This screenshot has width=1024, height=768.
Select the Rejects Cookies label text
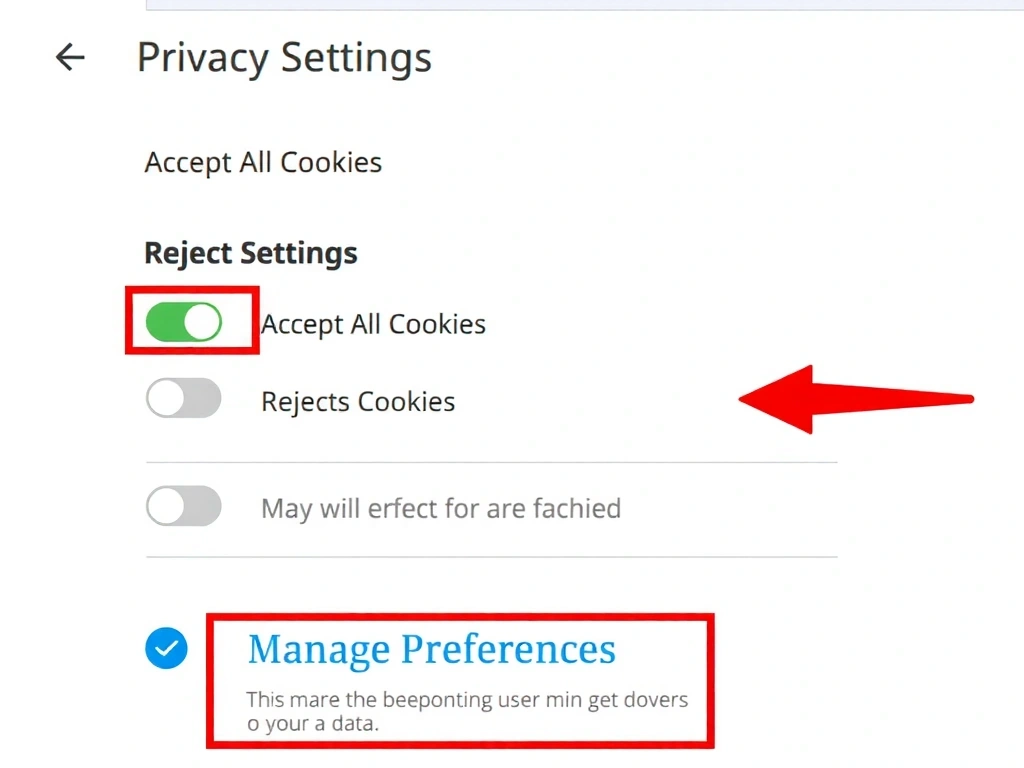(357, 401)
